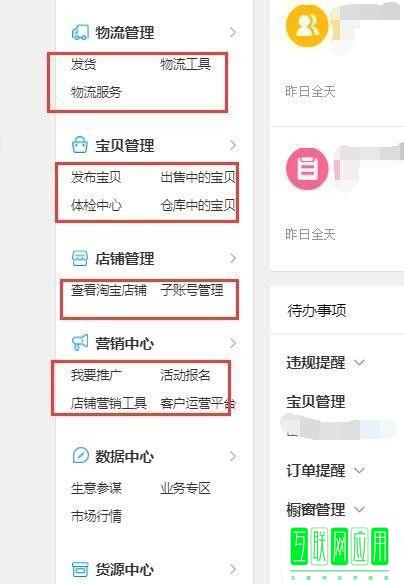Click the box icon beside 货源中心
404x584 pixels.
tap(80, 569)
